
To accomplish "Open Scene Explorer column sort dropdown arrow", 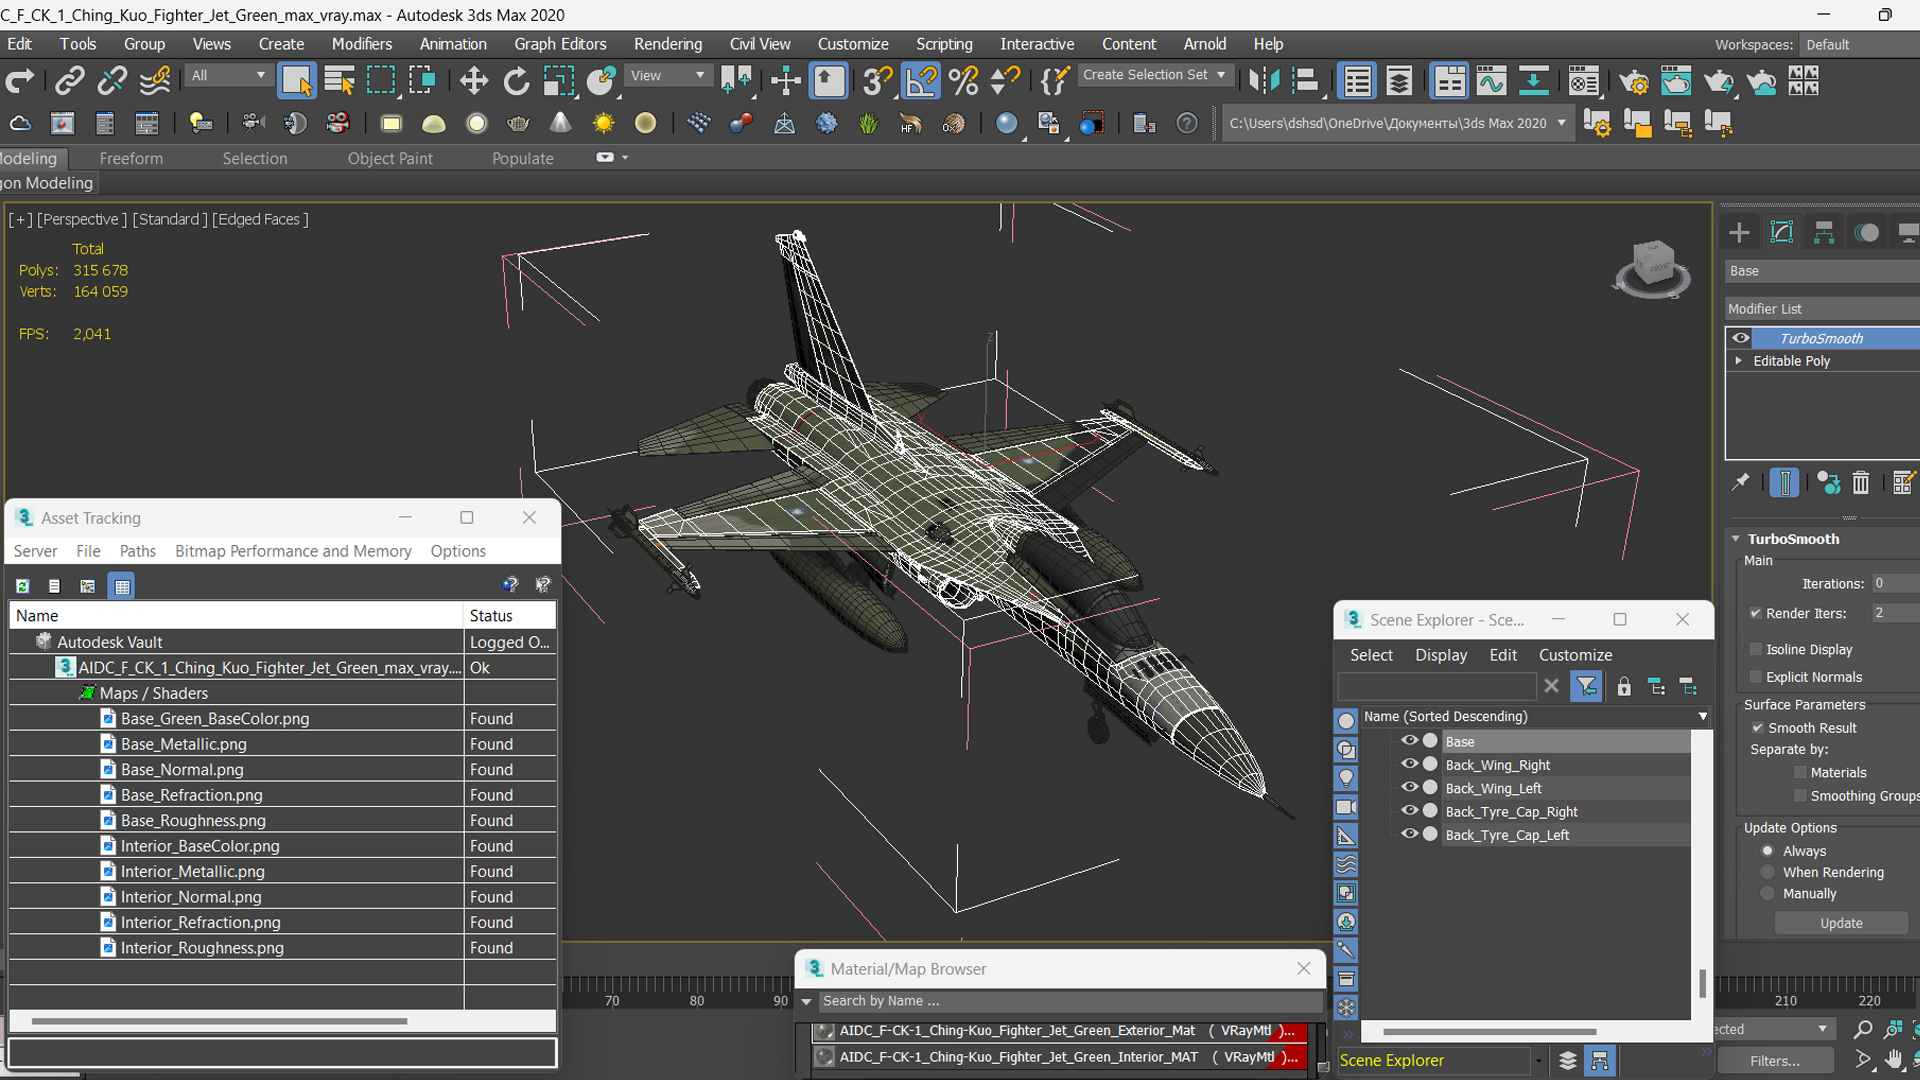I will tap(1702, 716).
